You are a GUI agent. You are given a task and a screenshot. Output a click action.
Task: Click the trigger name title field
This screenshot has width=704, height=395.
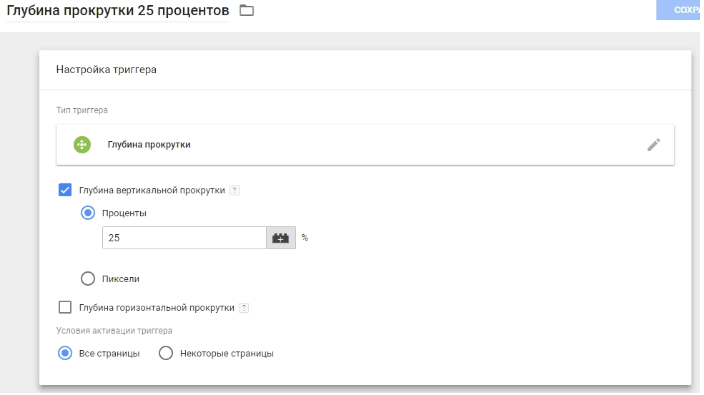118,10
